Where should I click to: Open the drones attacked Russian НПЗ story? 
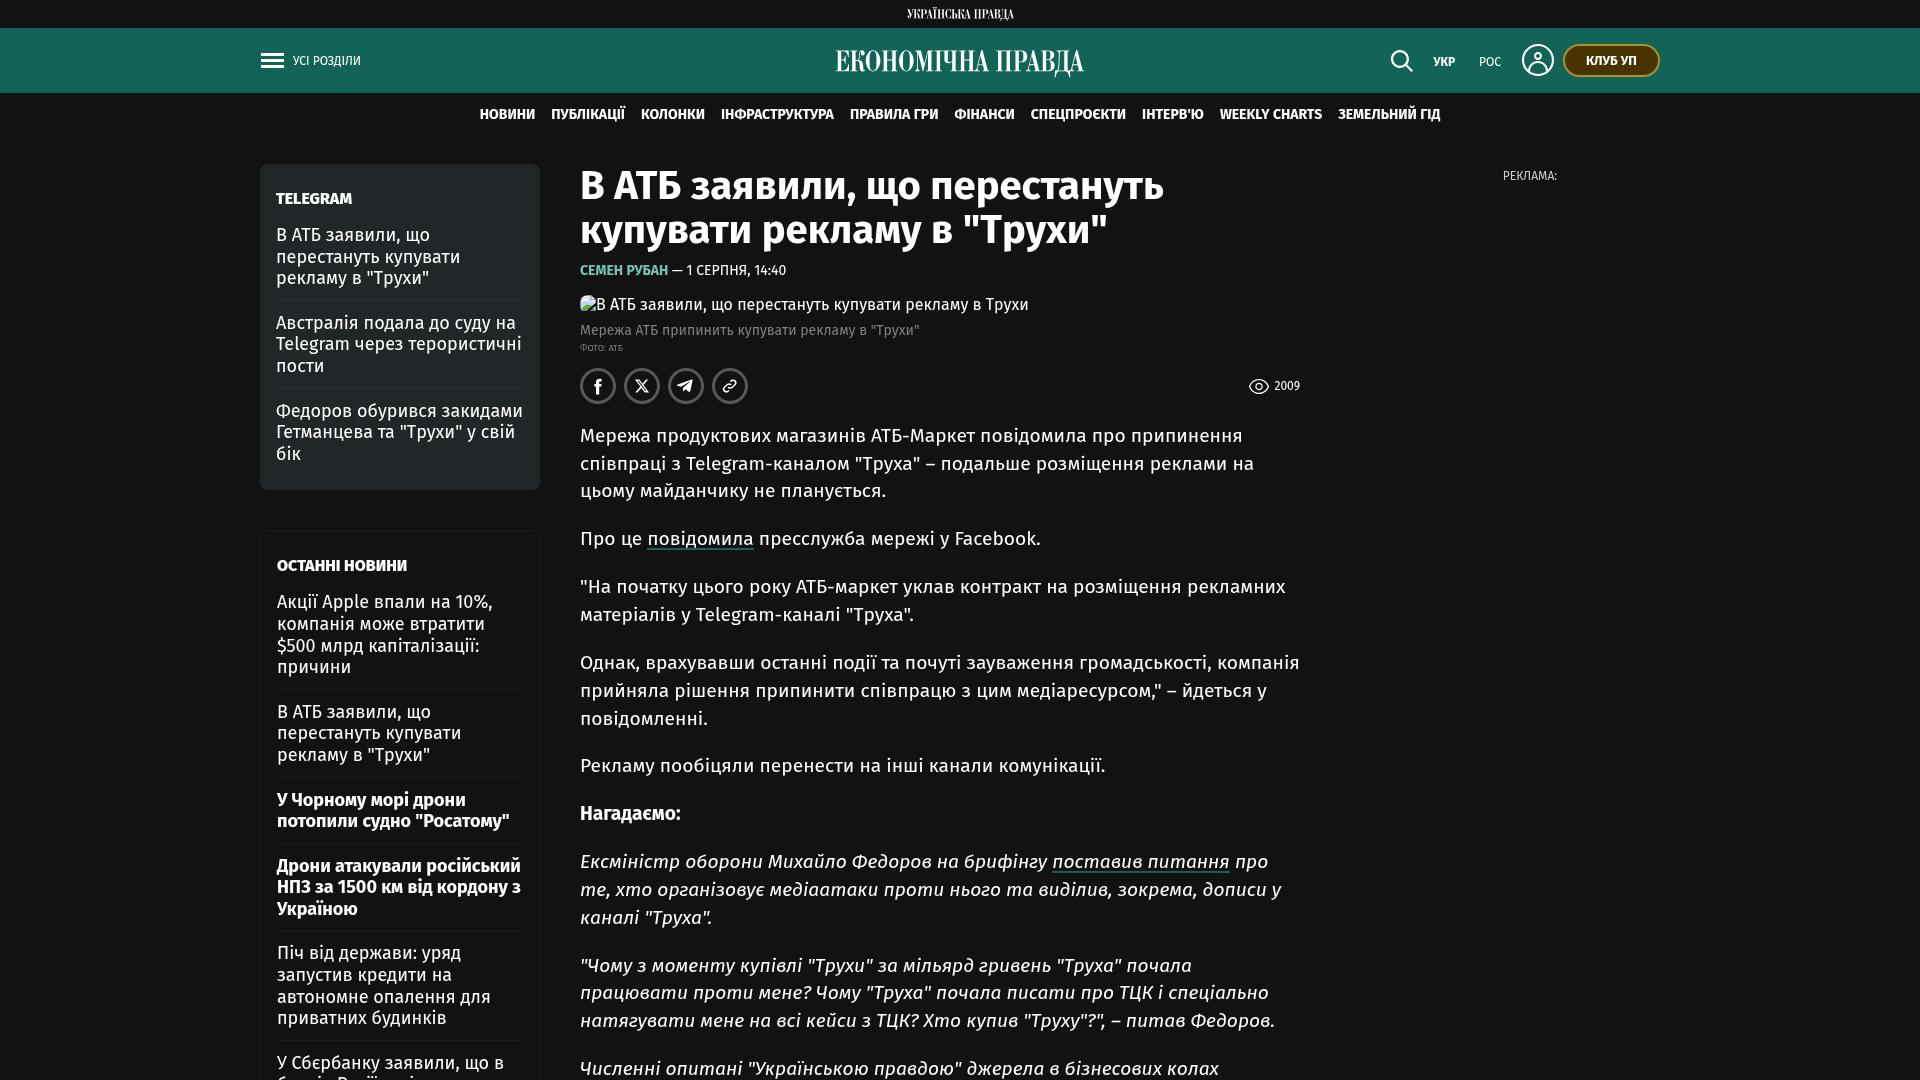[399, 888]
